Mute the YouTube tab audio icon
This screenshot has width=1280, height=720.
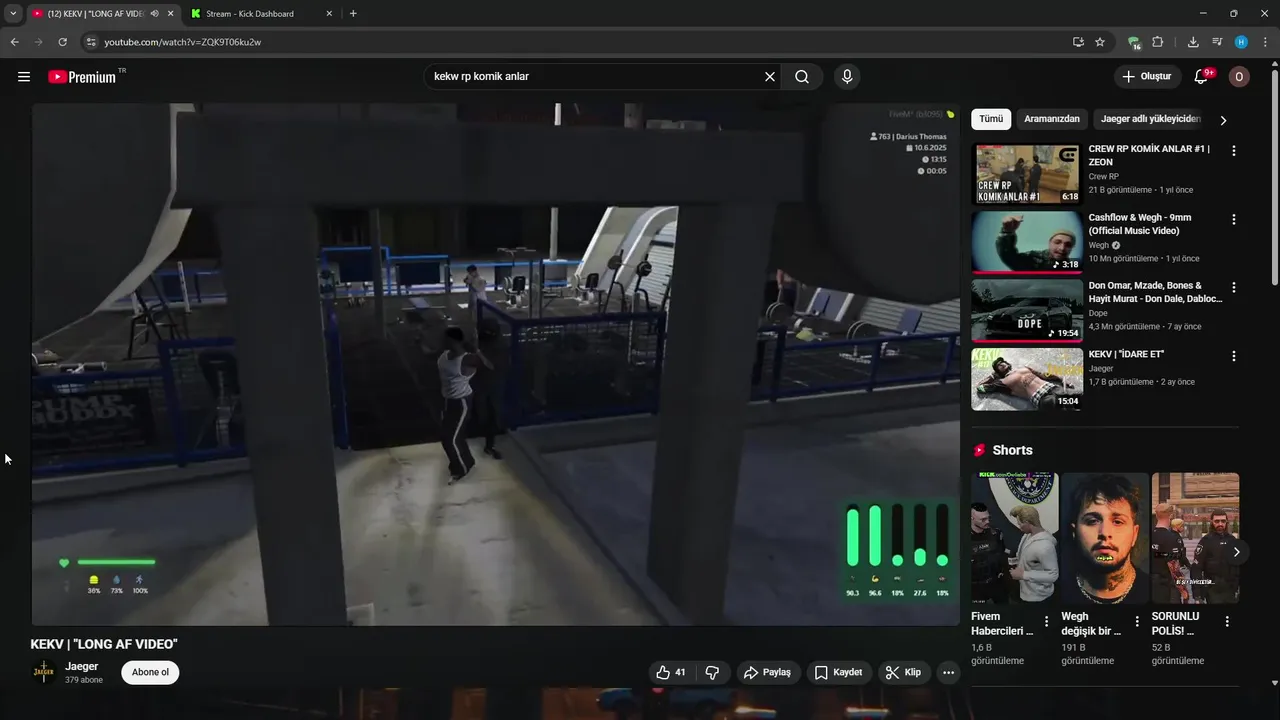pyautogui.click(x=154, y=14)
